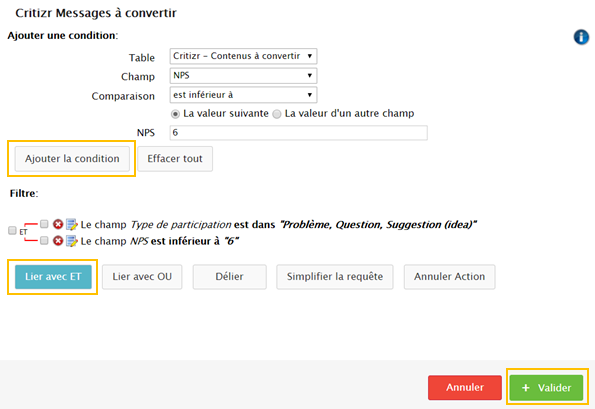Tick the Type de participation condition checkbox

click(x=44, y=224)
